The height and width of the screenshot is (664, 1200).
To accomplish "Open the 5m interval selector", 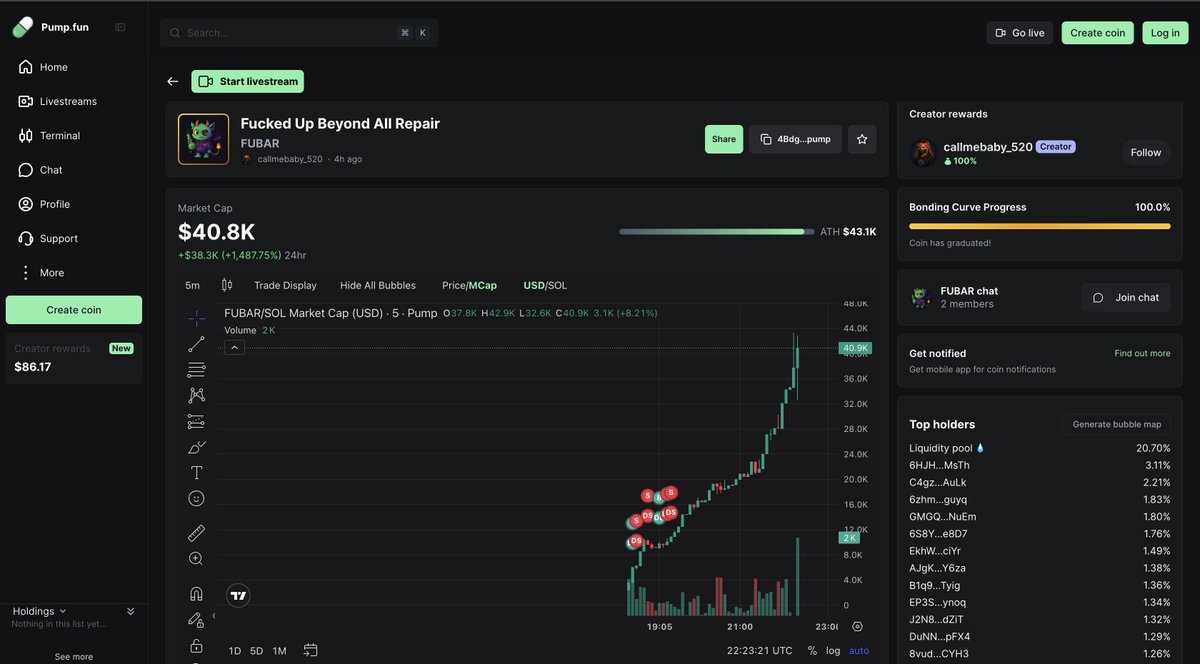I will click(192, 285).
